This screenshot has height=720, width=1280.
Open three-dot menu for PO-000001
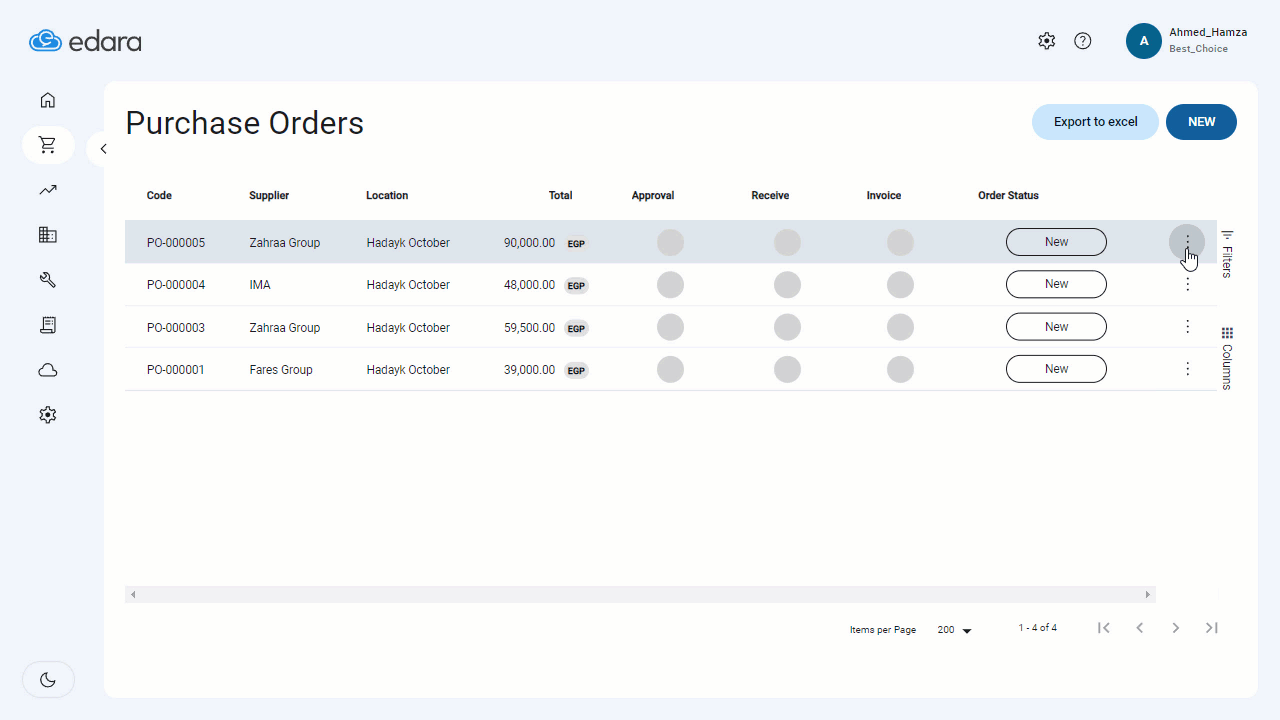click(1187, 369)
